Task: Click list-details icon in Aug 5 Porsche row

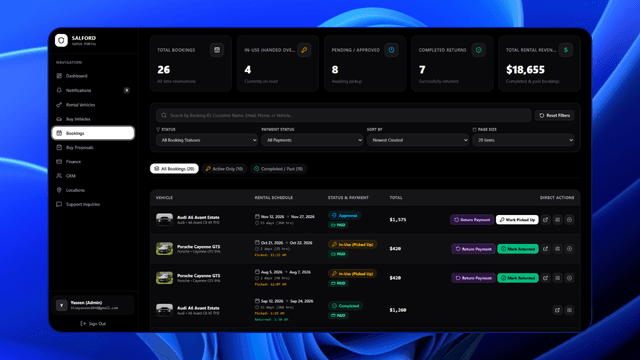Action: pos(558,278)
